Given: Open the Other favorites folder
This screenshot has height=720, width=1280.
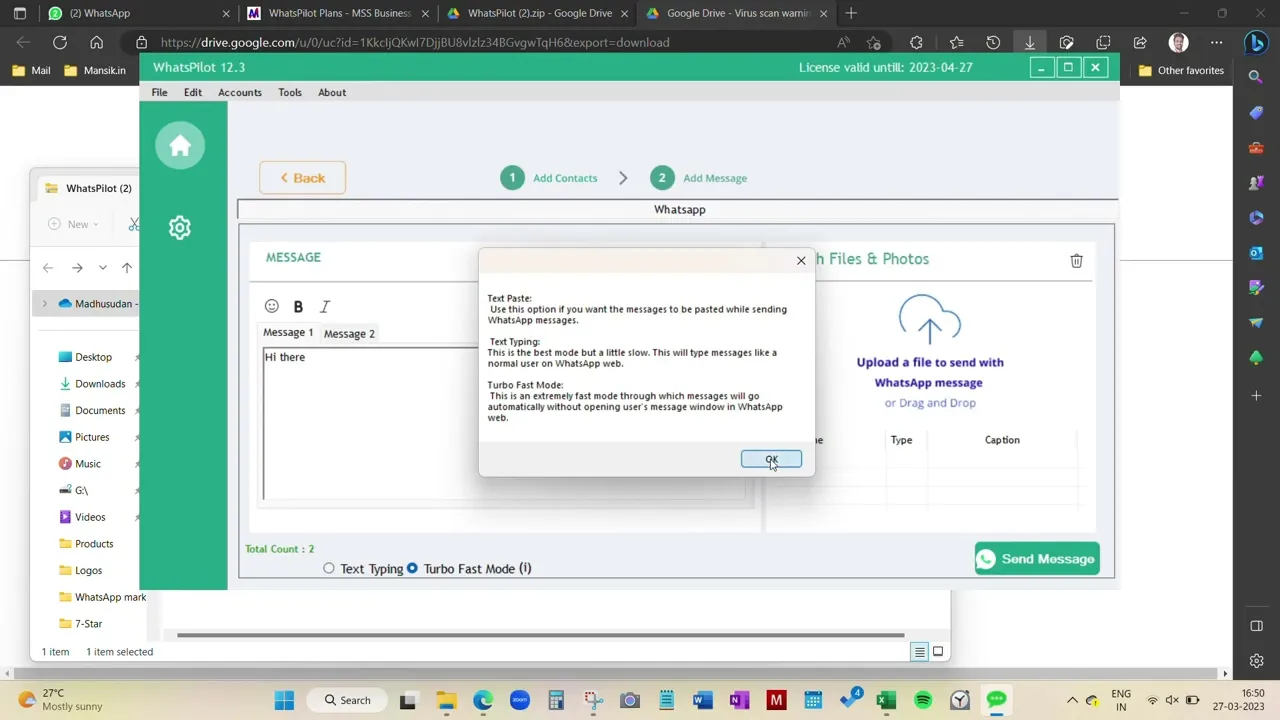Looking at the screenshot, I should point(1181,71).
